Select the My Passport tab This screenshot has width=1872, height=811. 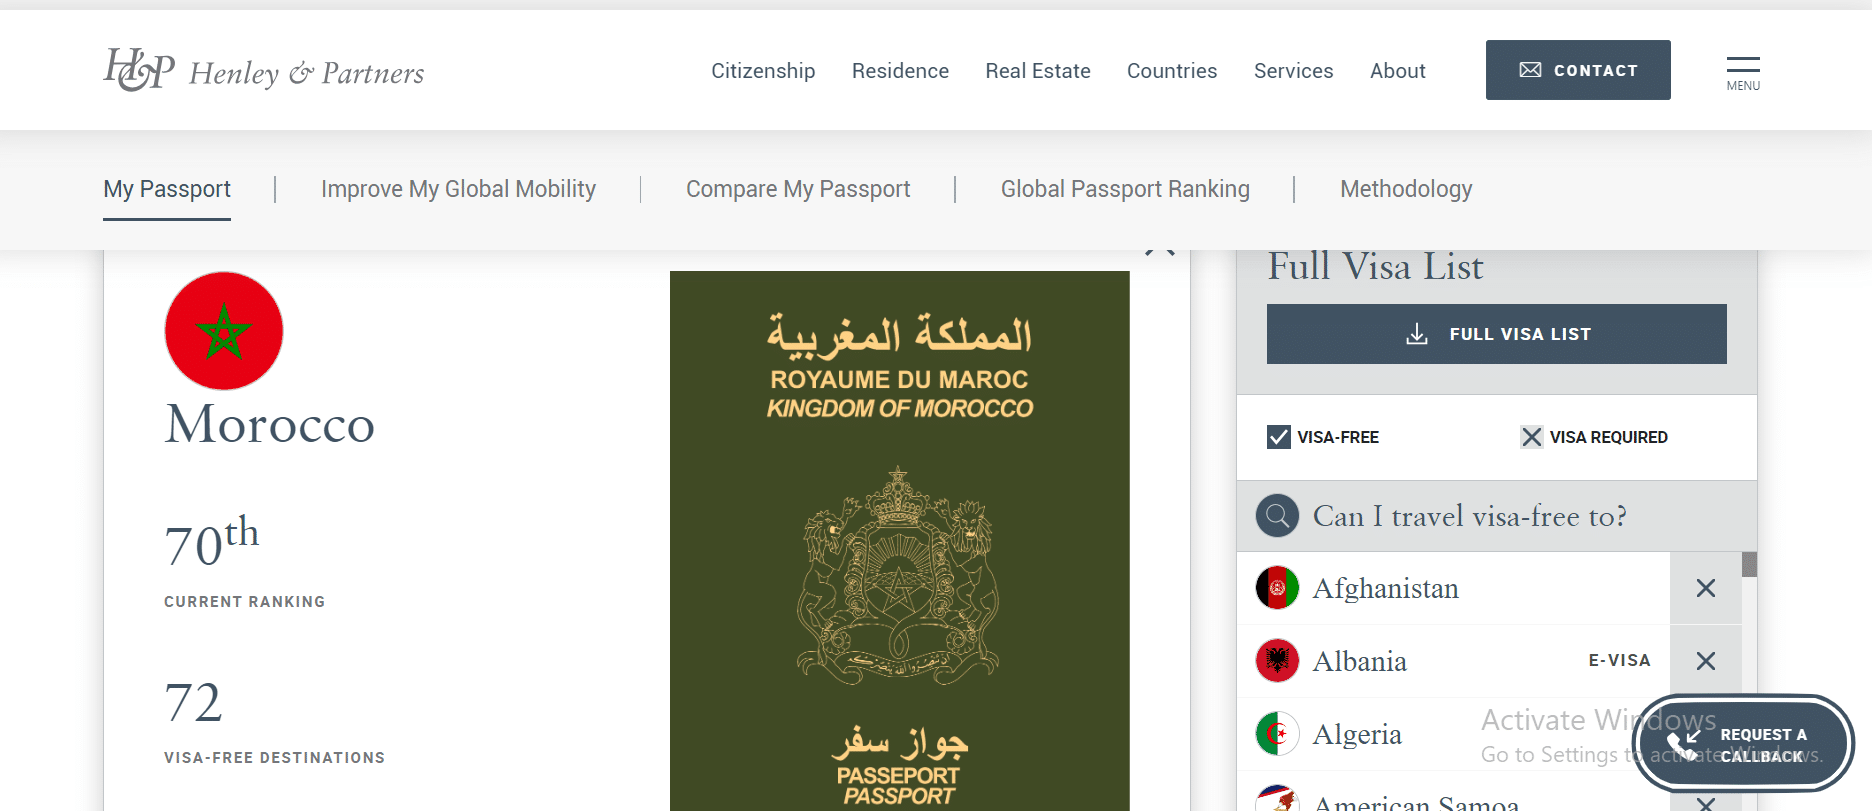167,189
